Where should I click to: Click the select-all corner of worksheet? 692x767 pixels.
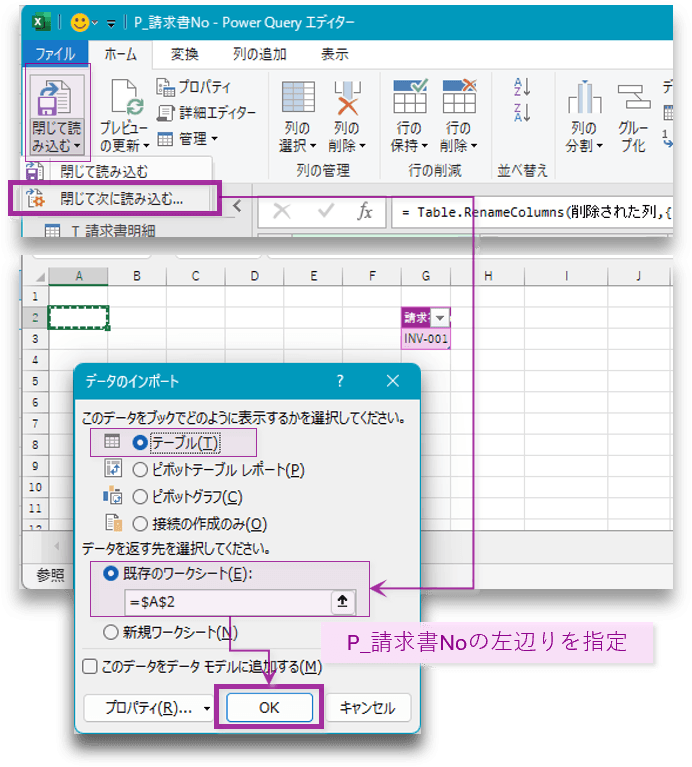point(36,276)
